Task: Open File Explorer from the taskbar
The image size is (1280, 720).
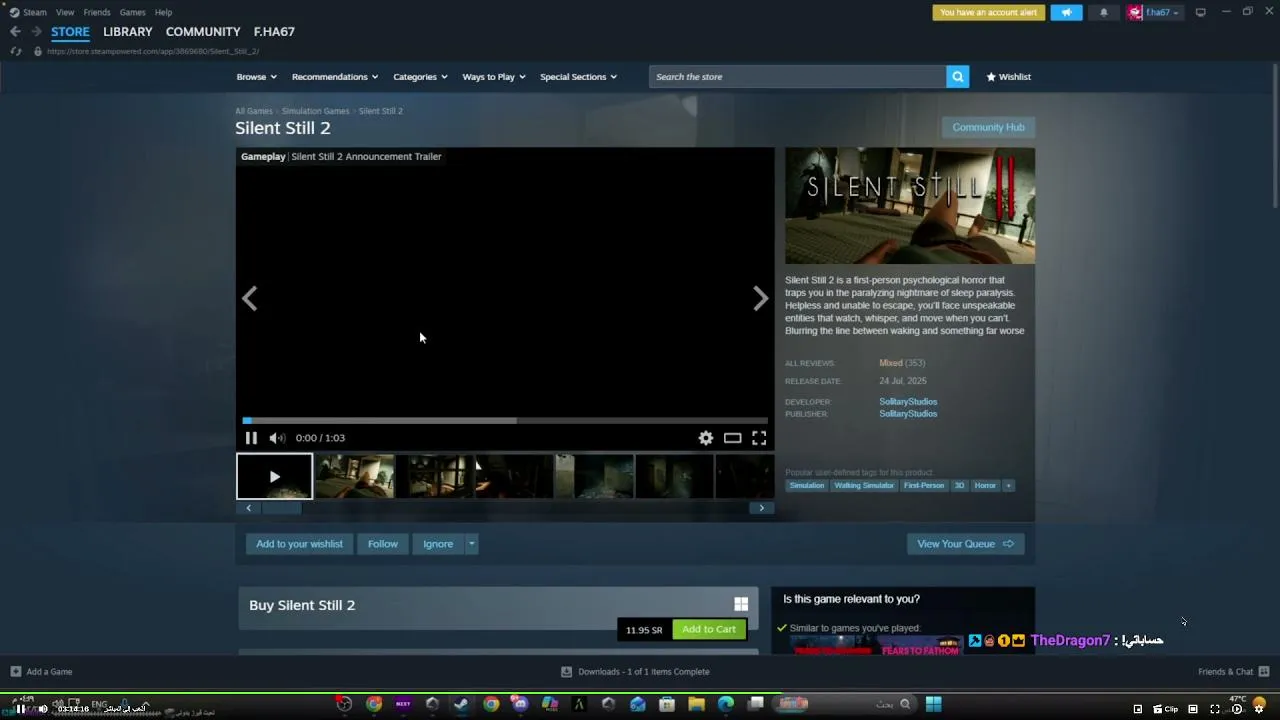Action: coord(696,704)
